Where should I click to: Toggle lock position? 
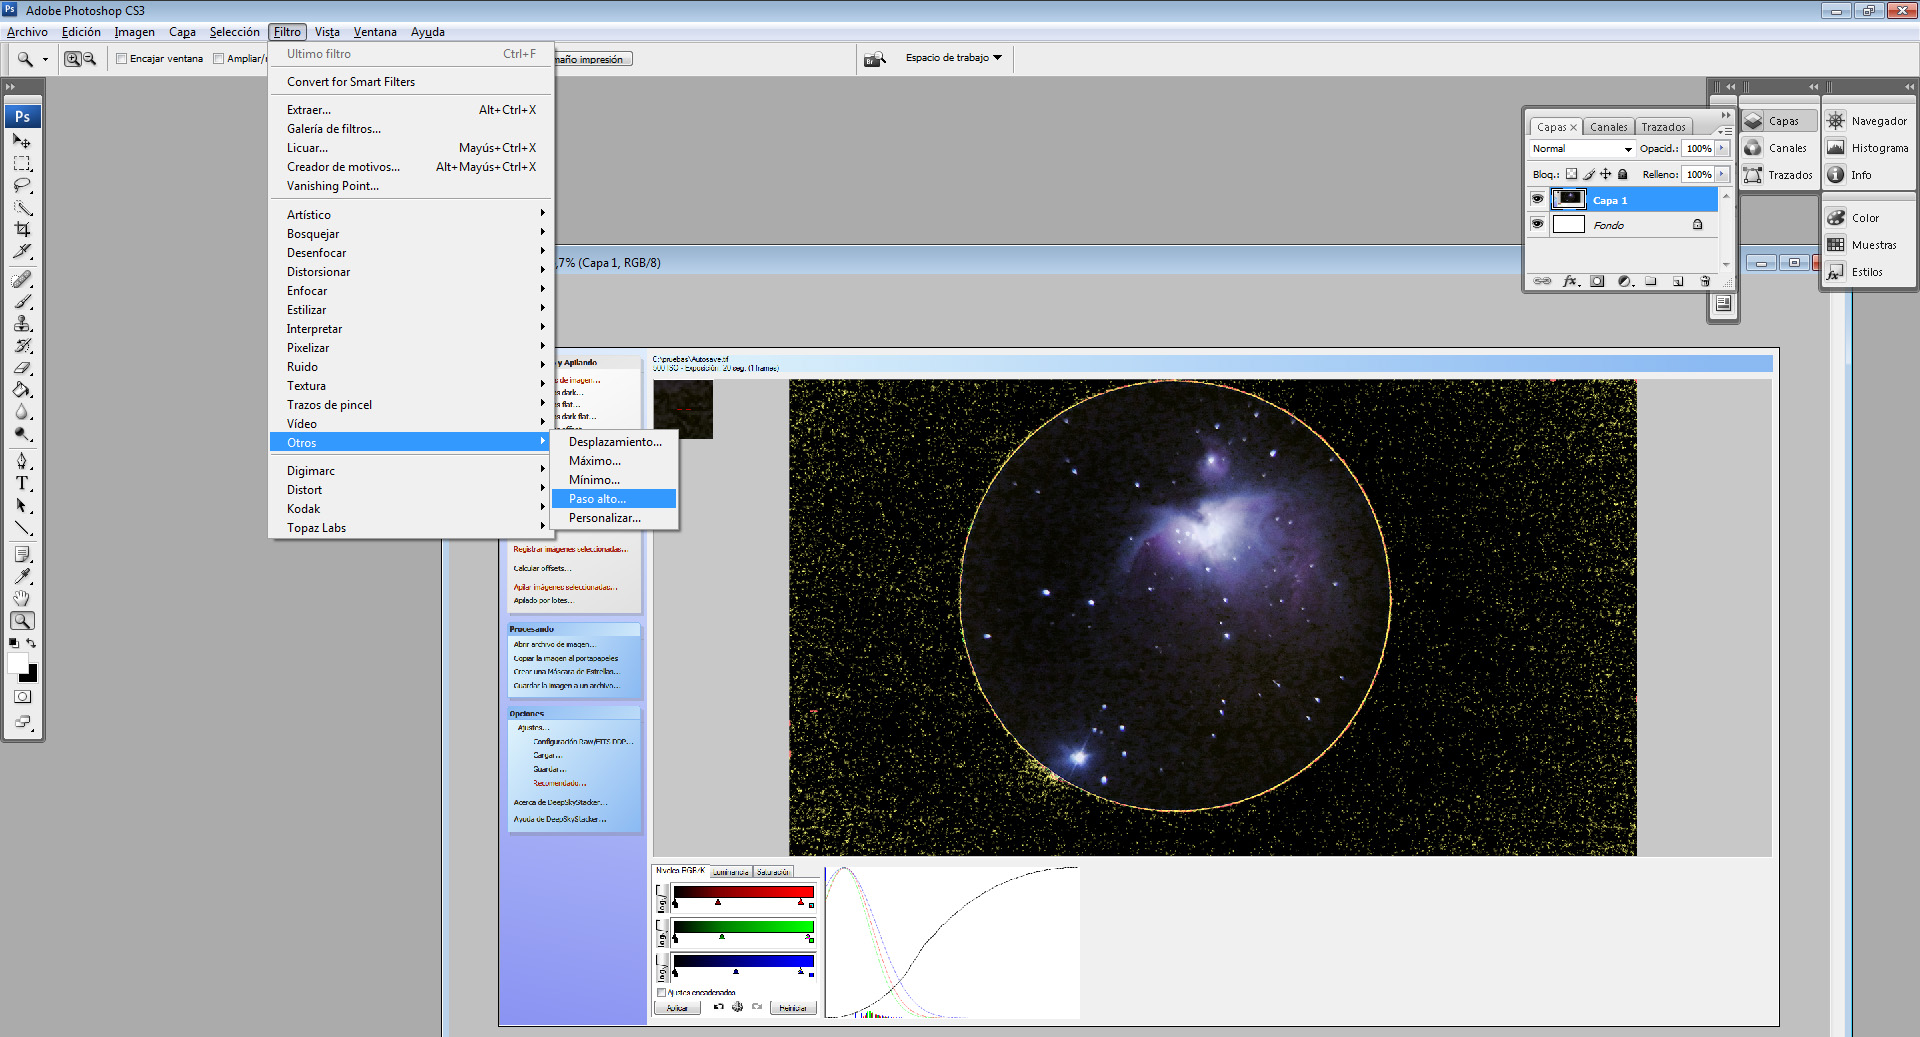[1605, 174]
